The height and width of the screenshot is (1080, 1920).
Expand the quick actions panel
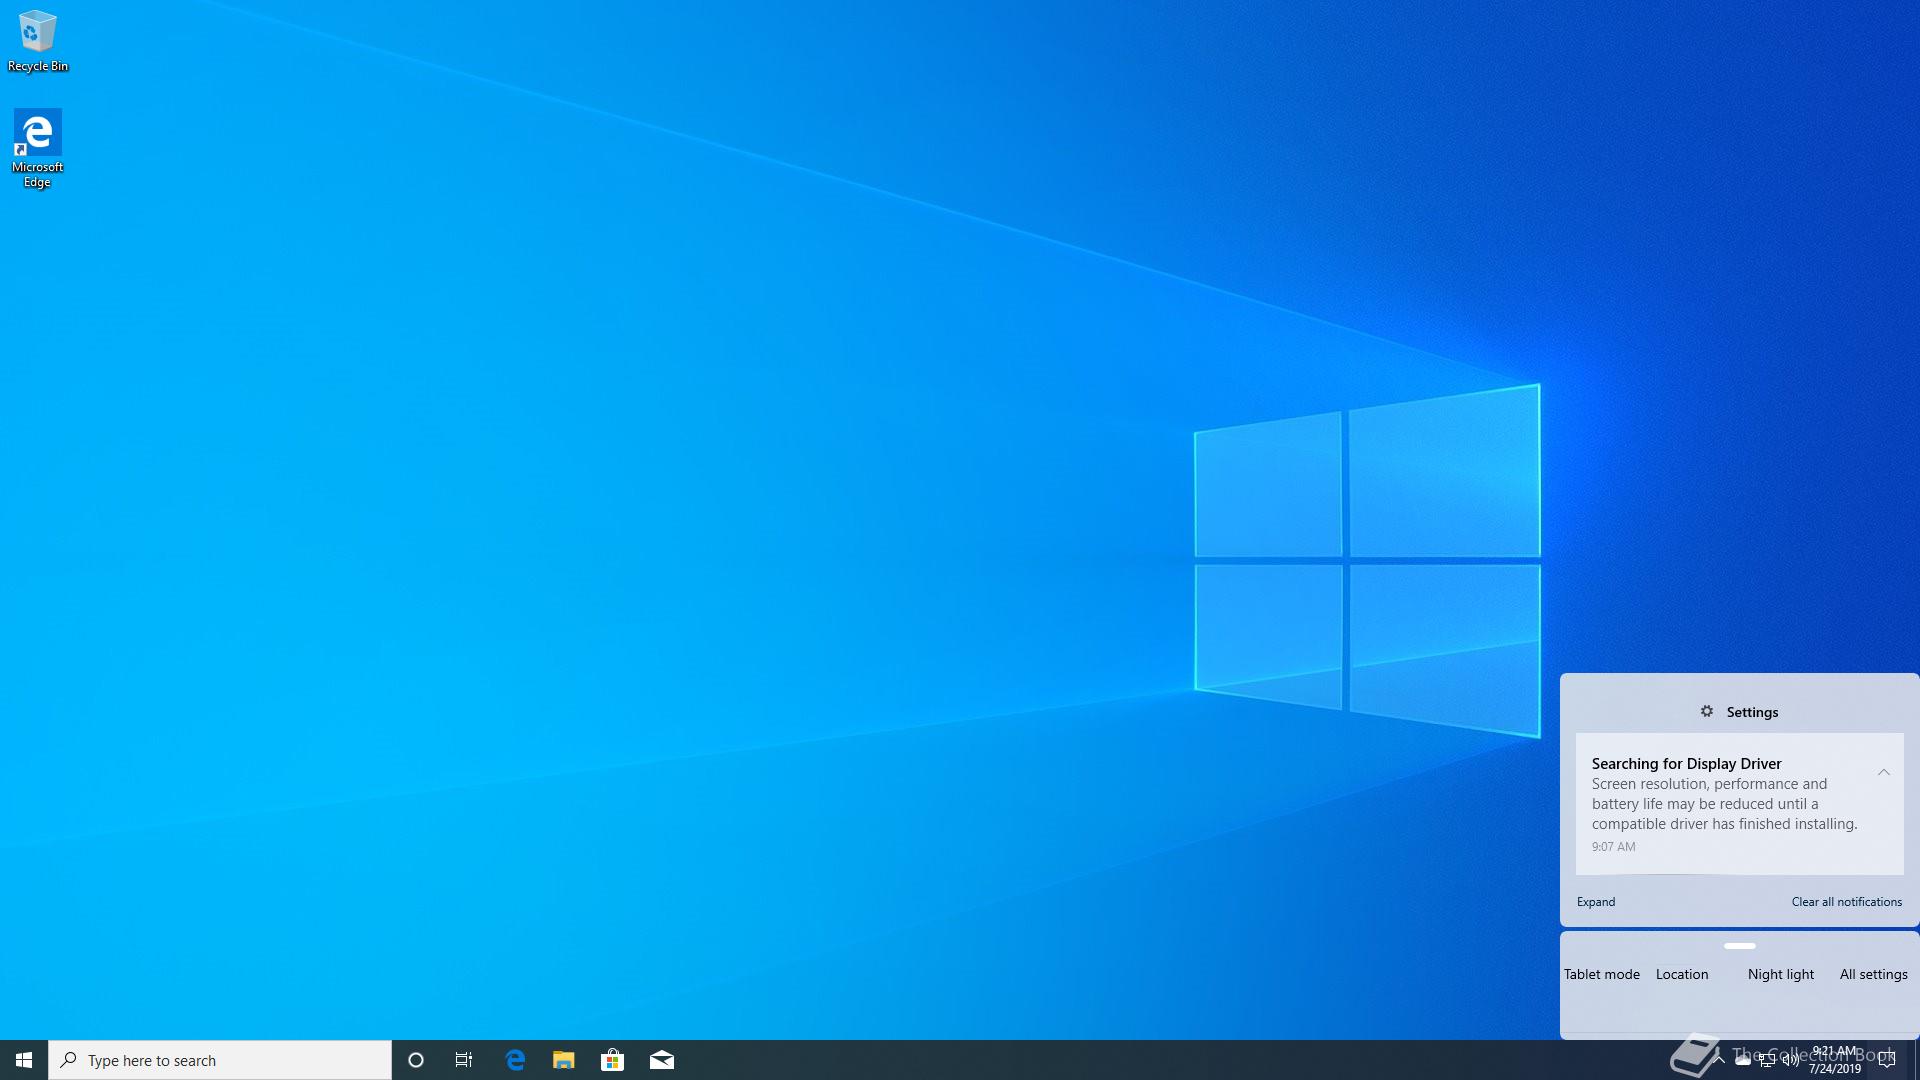coord(1596,902)
